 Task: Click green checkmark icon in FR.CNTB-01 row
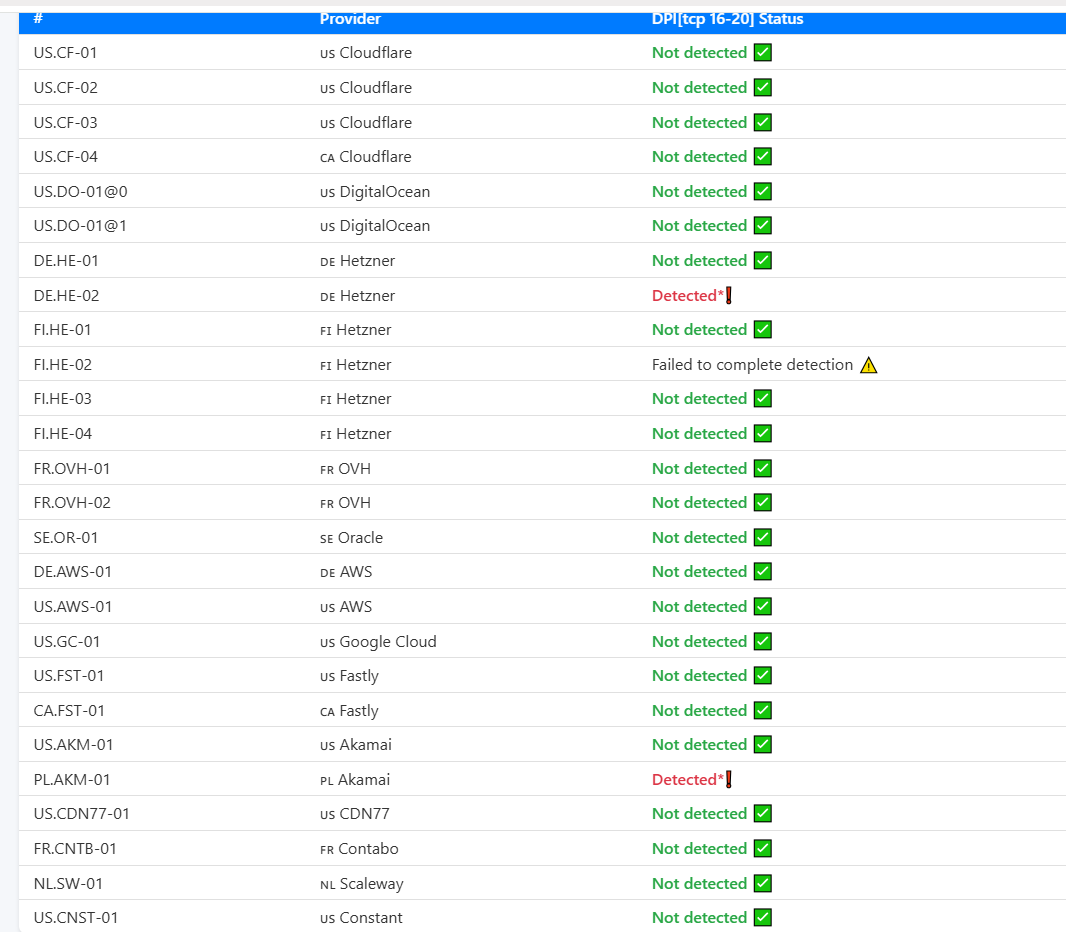(763, 848)
